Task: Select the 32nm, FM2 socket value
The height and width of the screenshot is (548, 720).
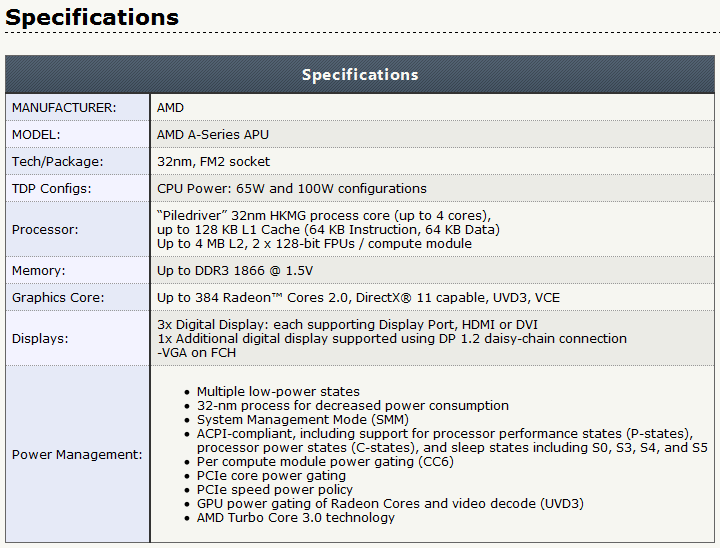Action: coord(214,162)
